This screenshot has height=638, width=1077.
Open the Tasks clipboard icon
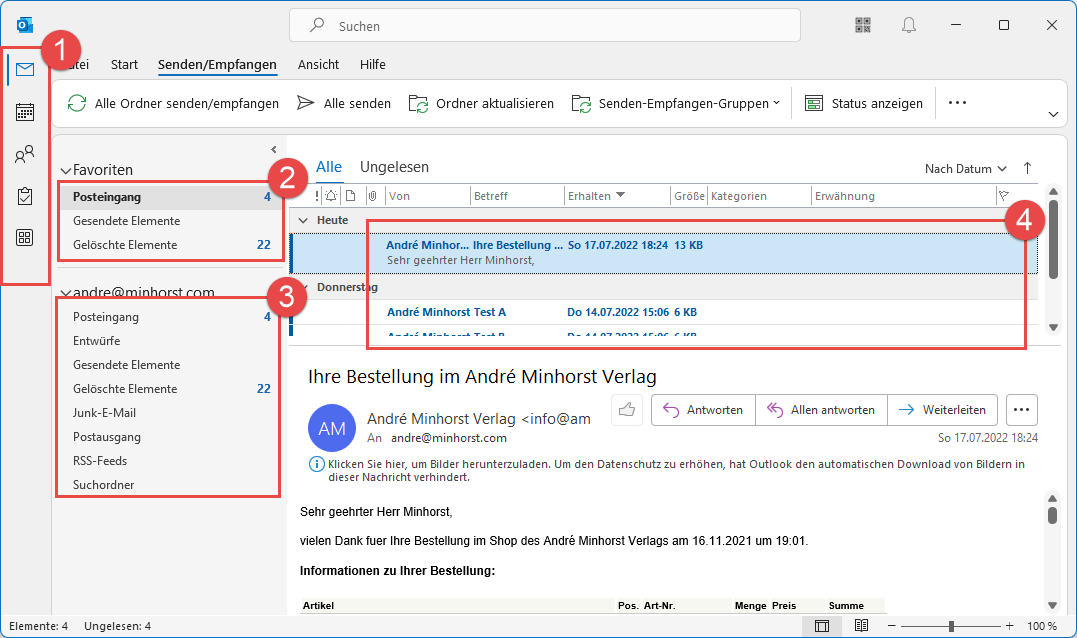(25, 196)
